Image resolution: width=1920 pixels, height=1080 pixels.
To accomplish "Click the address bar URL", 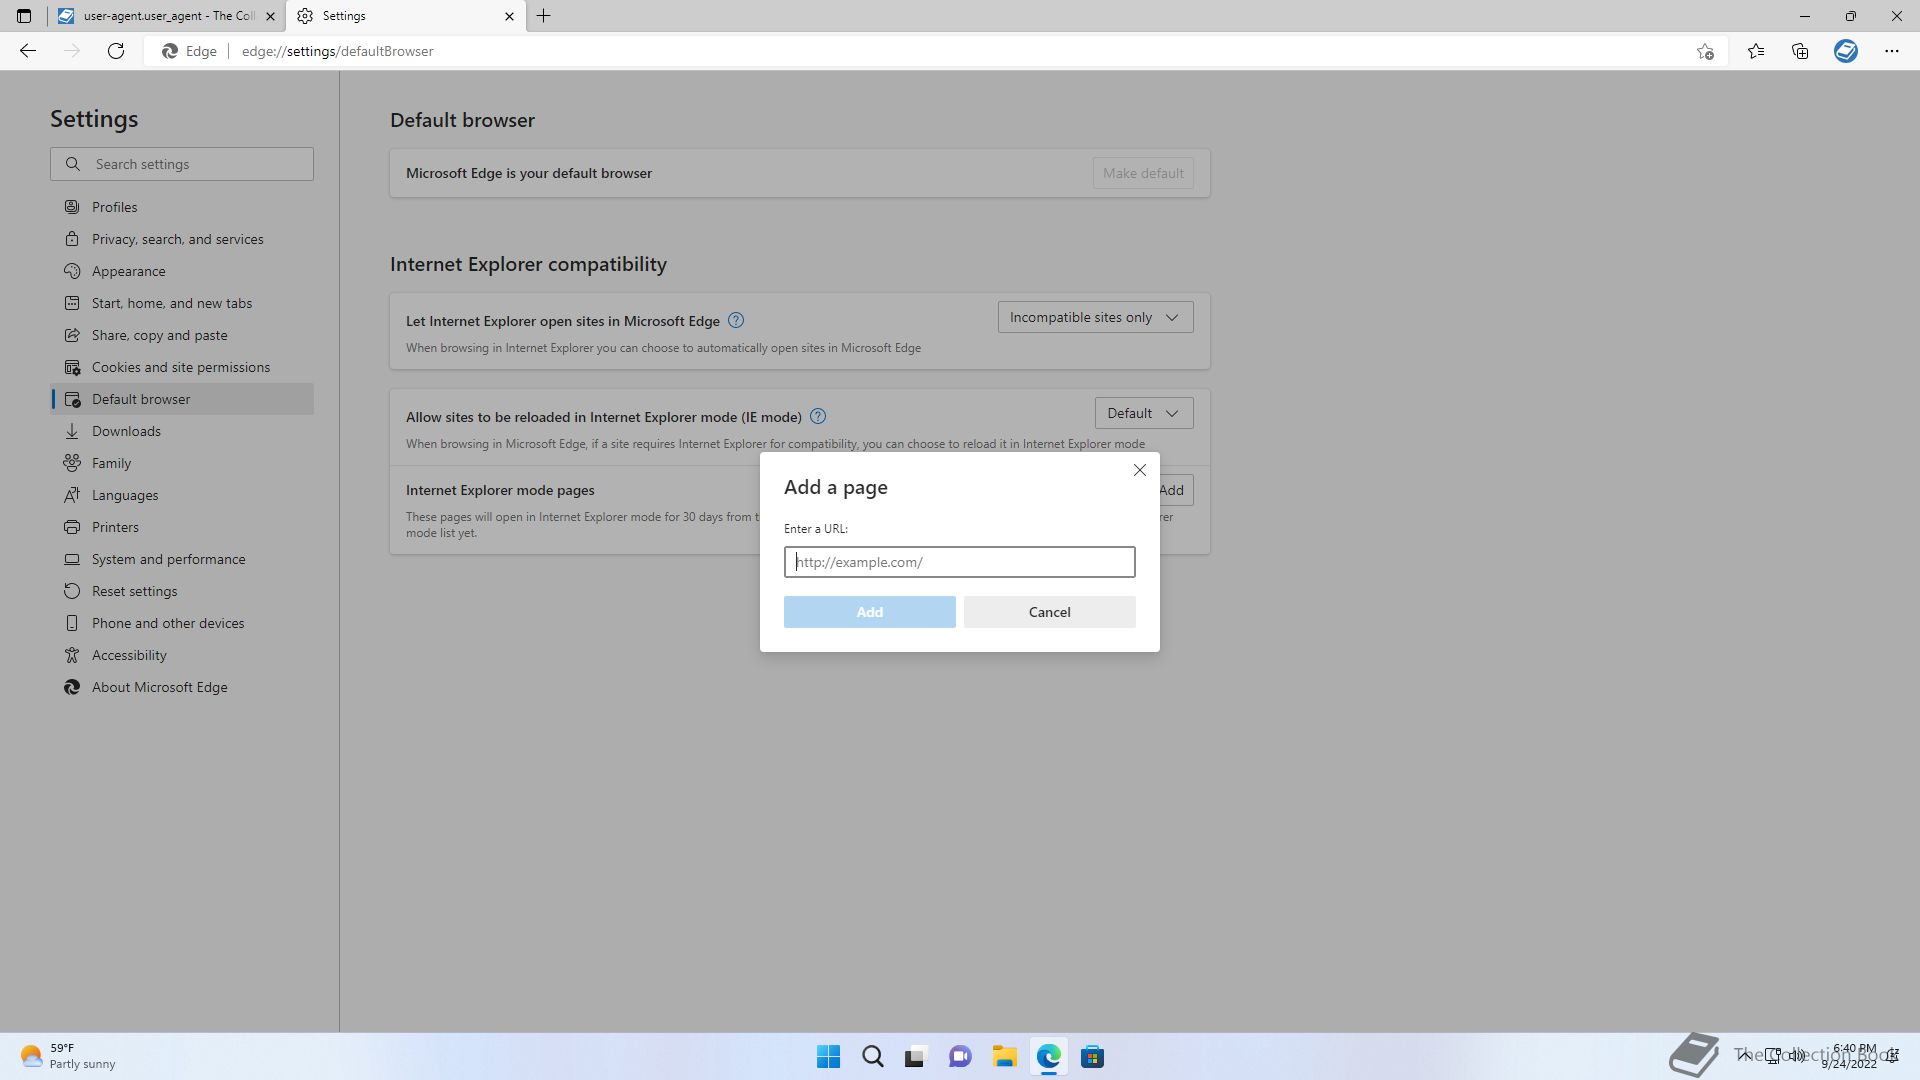I will 337,51.
